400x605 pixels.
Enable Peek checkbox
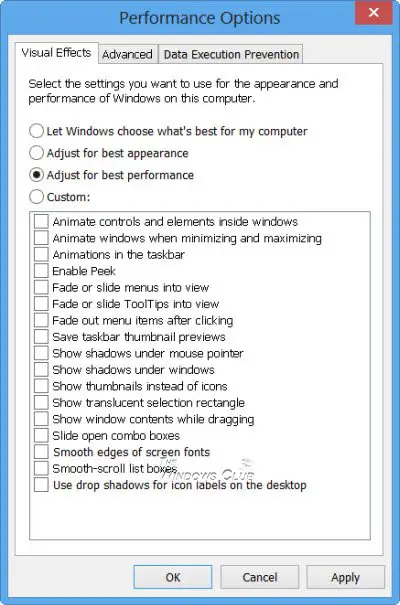41,271
